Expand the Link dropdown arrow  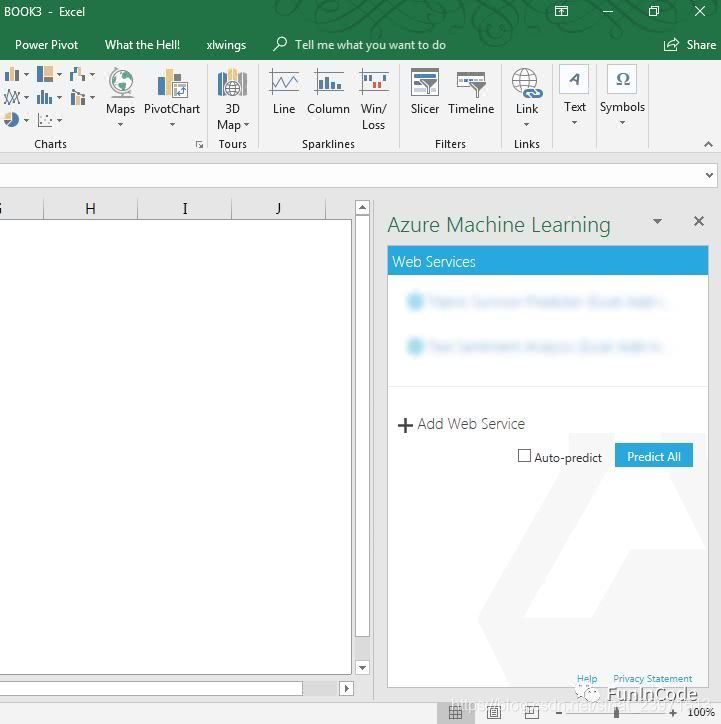click(527, 125)
